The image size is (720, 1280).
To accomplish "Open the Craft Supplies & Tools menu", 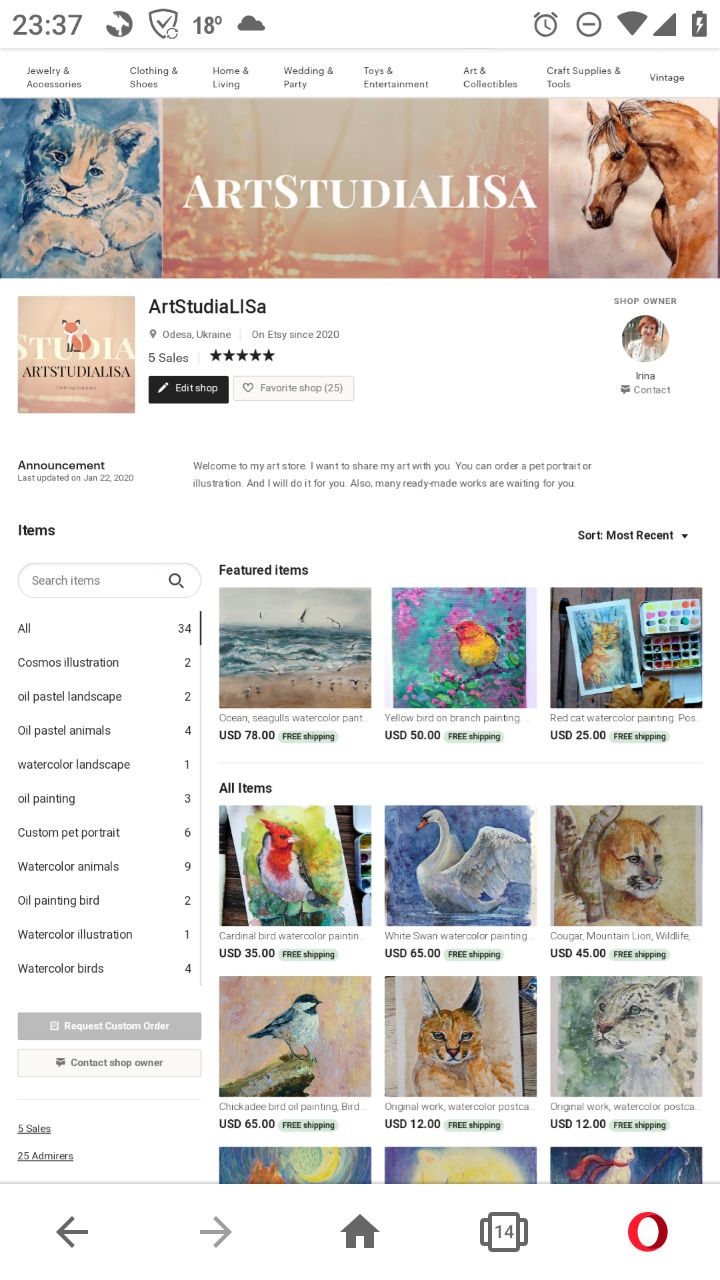I will click(x=583, y=77).
